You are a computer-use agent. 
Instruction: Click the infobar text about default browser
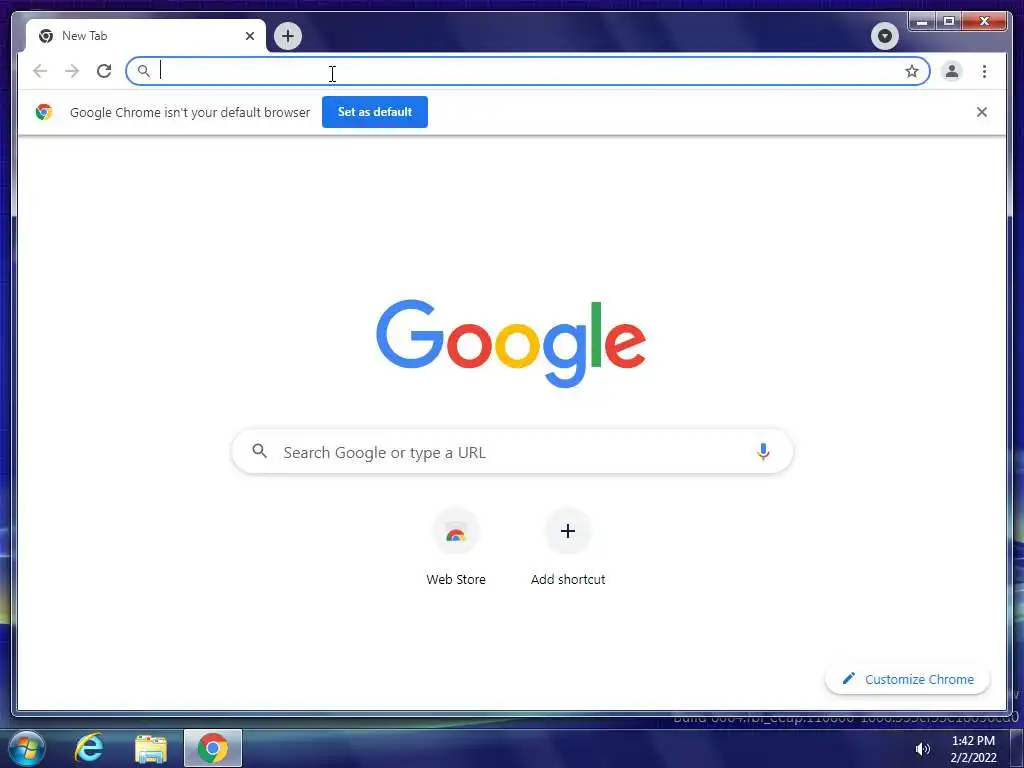tap(190, 112)
